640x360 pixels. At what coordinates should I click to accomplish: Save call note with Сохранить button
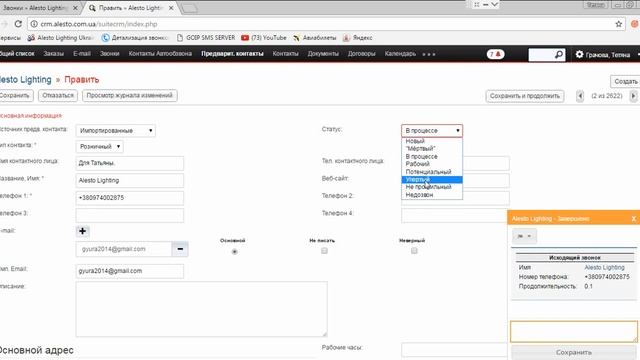tap(573, 352)
